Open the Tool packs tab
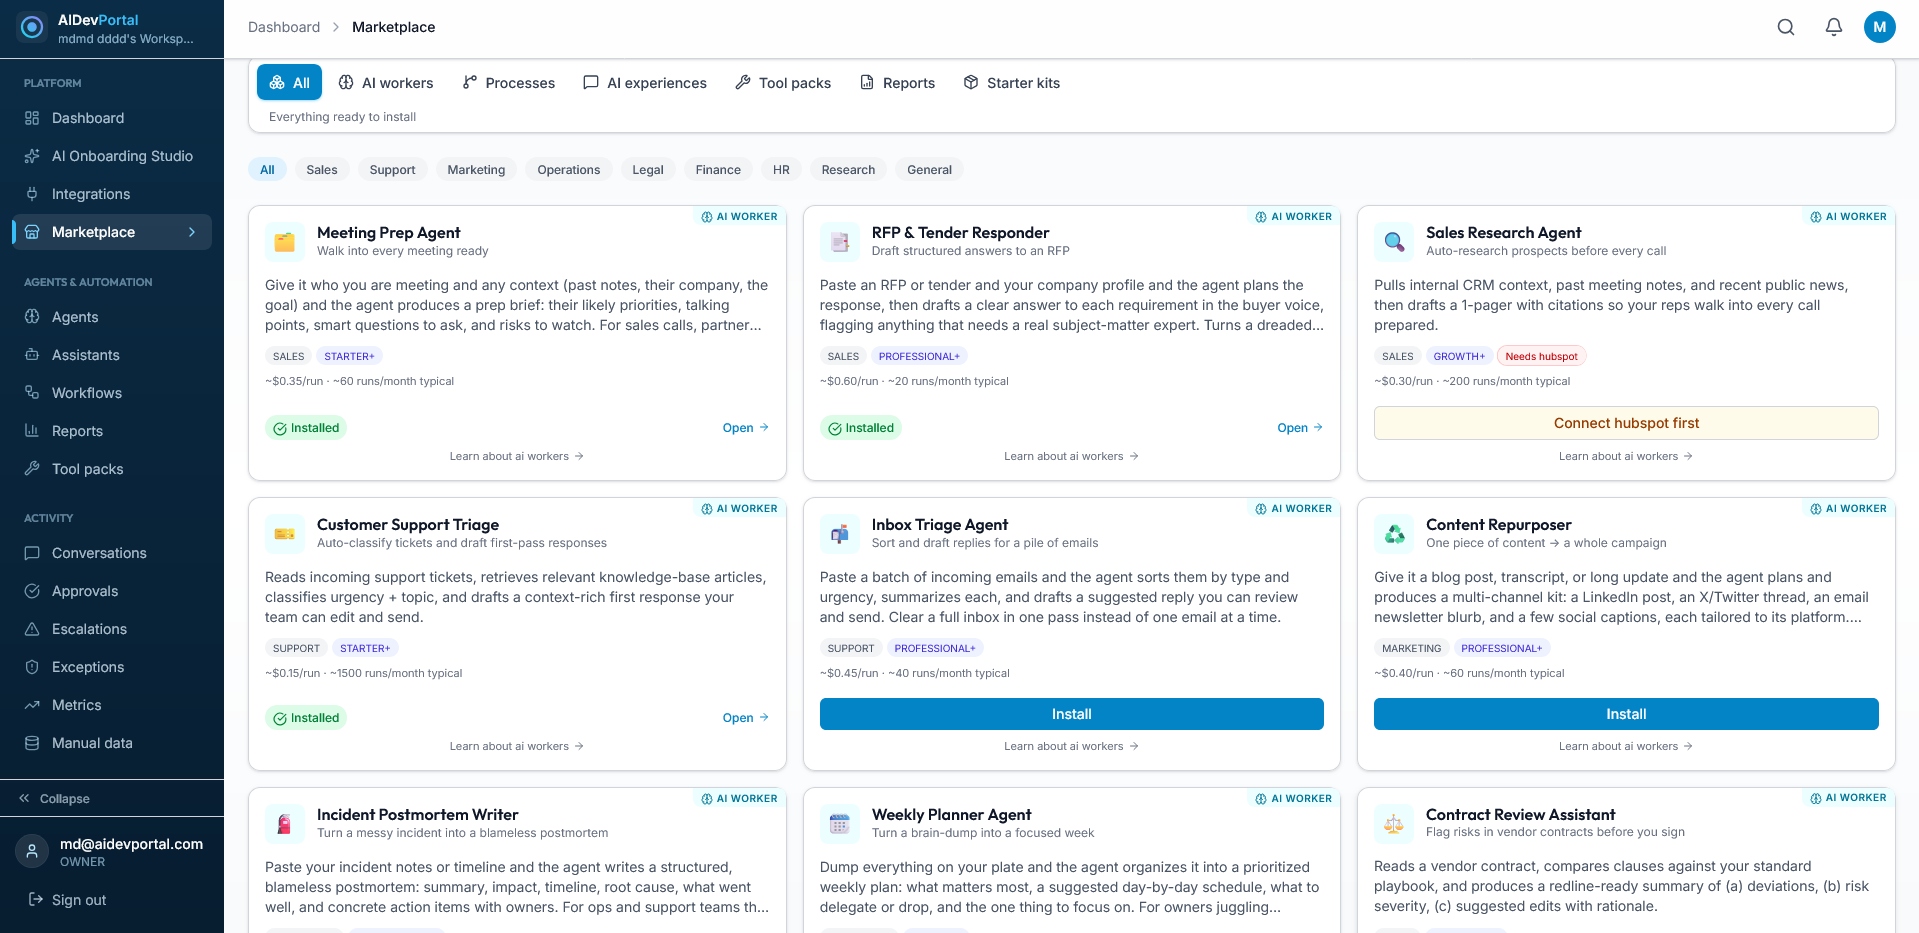 point(783,83)
